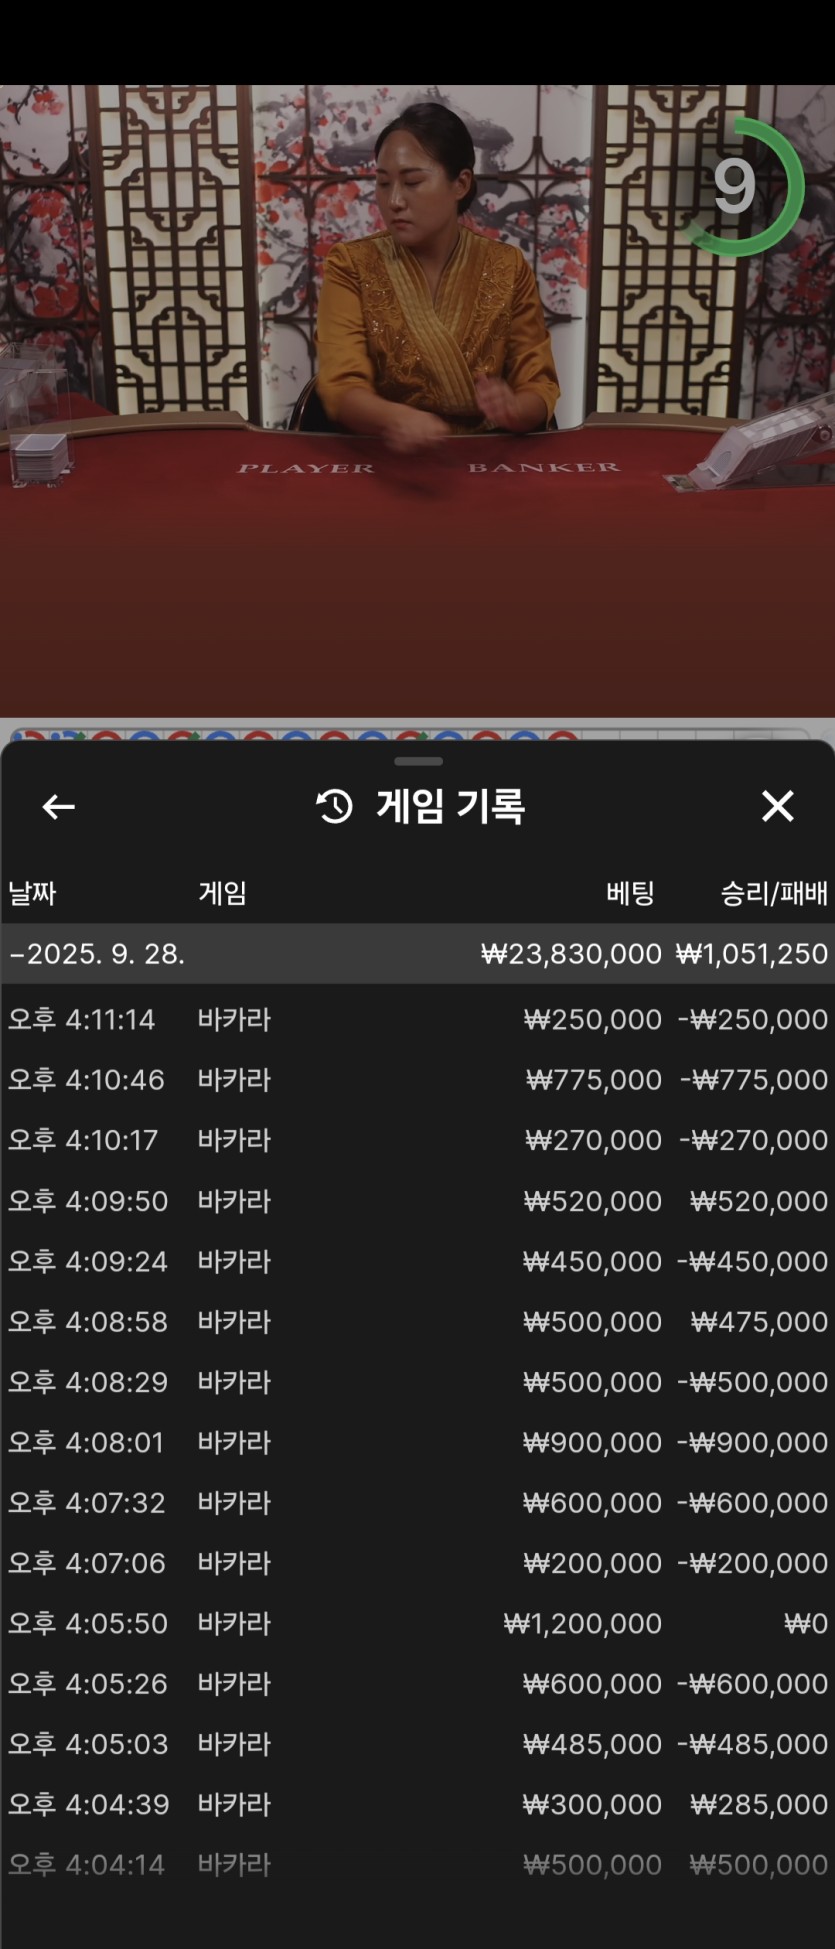Close the game history panel
835x1949 pixels.
click(x=777, y=806)
